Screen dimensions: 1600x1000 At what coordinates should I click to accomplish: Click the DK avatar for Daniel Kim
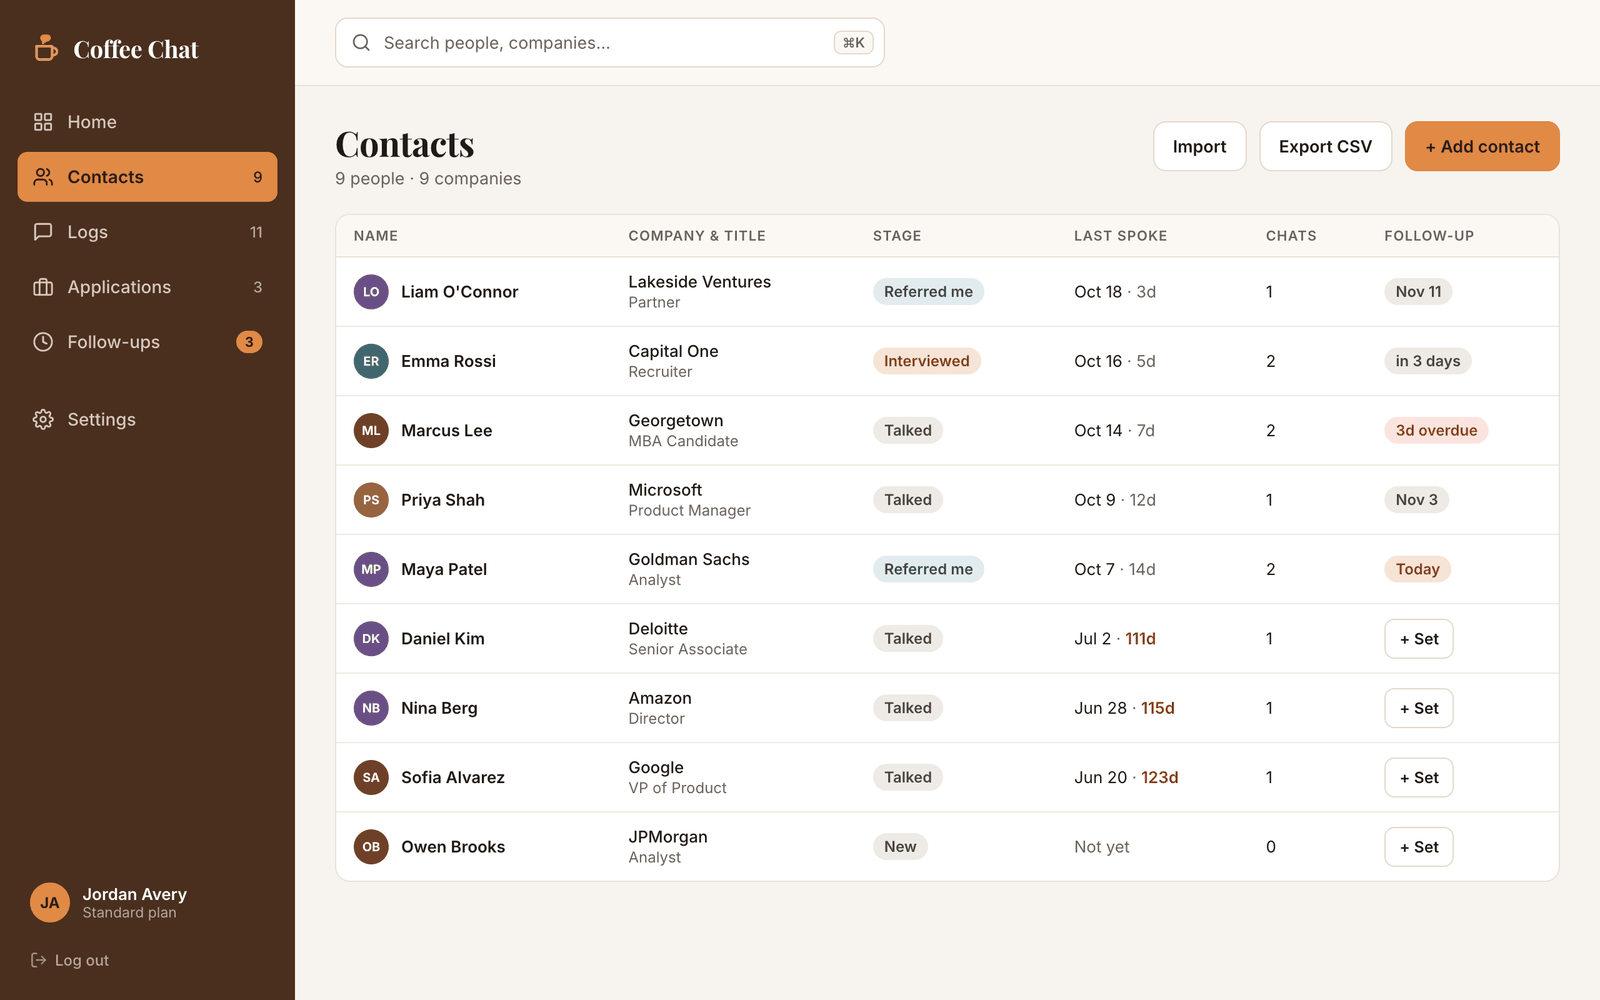click(x=371, y=639)
